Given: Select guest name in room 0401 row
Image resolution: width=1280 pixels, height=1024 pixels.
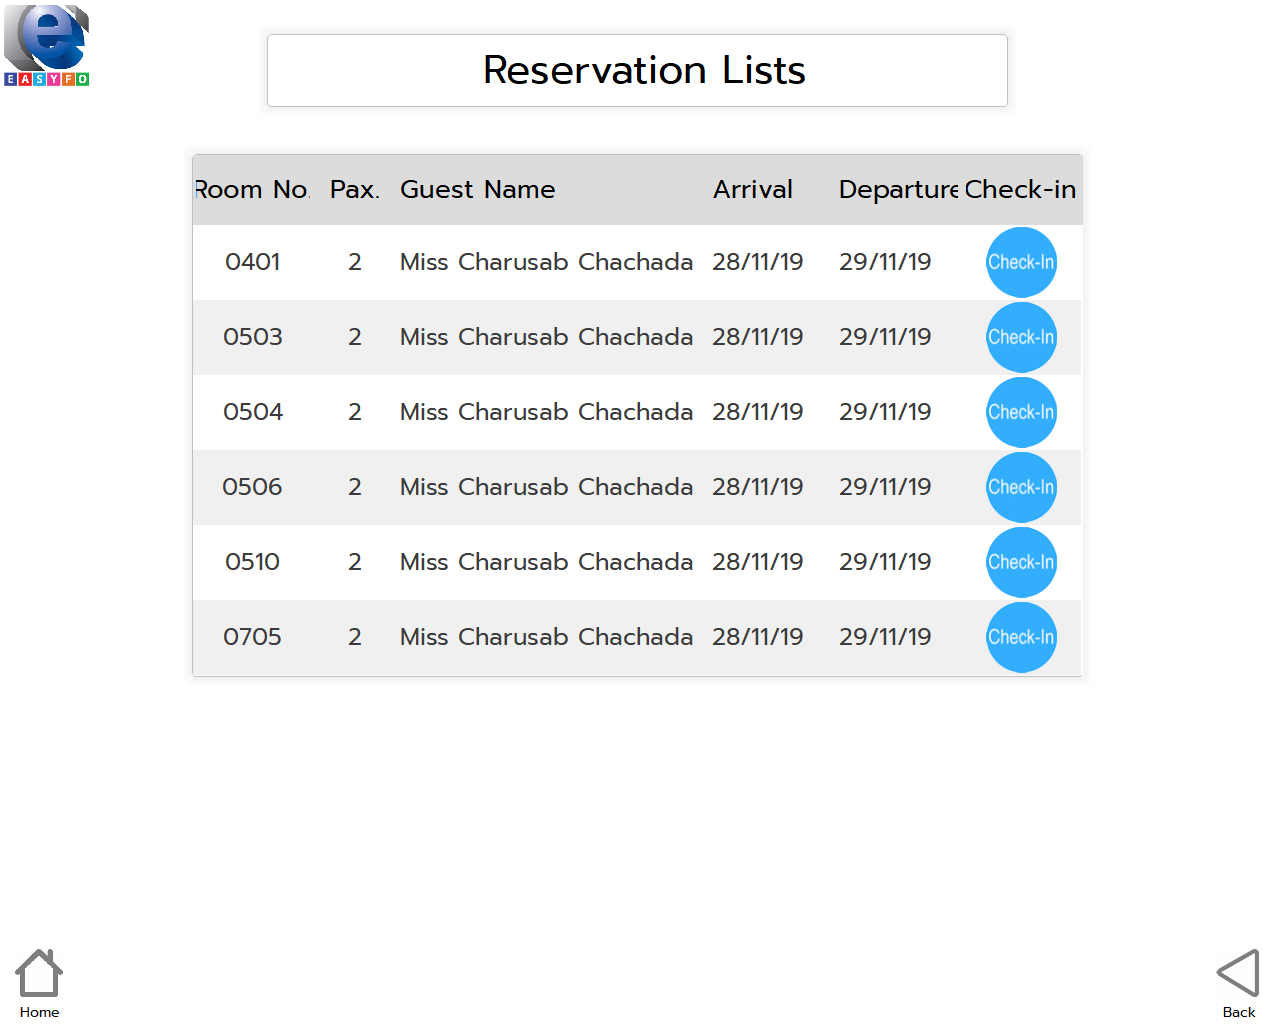Looking at the screenshot, I should [546, 262].
